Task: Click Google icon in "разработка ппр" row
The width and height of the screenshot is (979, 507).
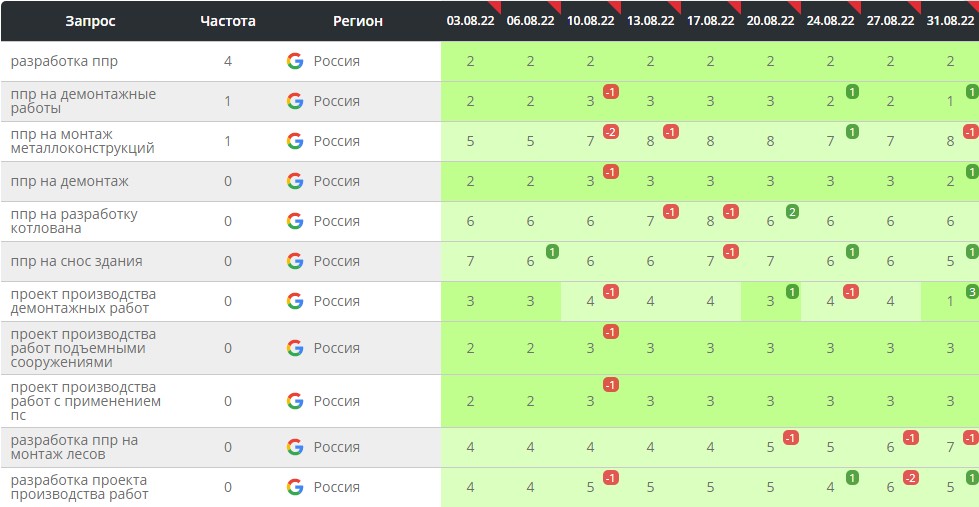Action: [x=294, y=61]
